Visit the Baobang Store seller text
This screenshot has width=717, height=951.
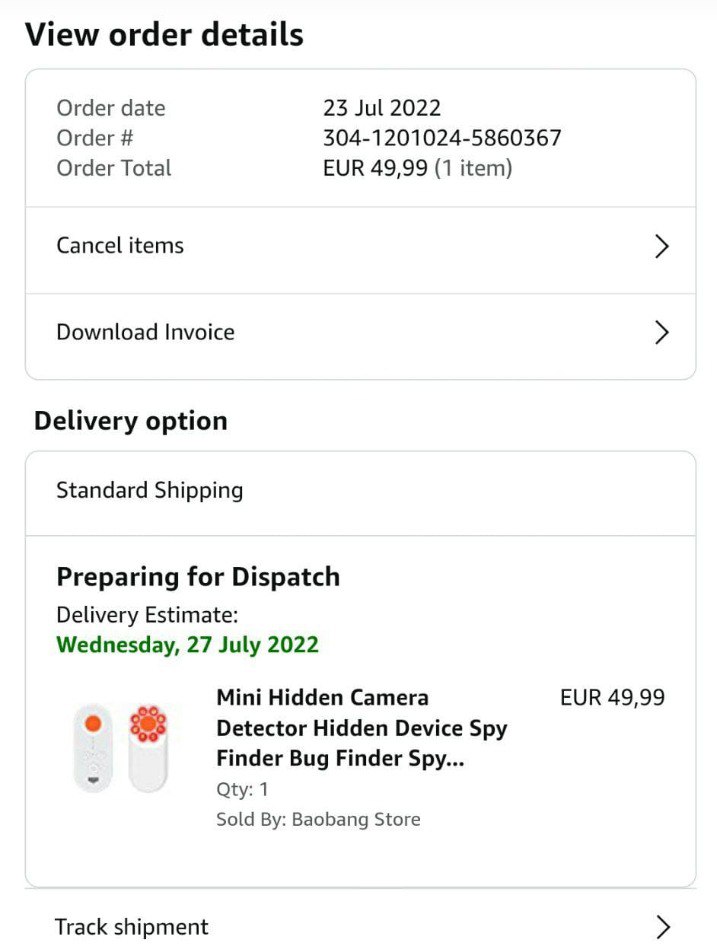[355, 820]
